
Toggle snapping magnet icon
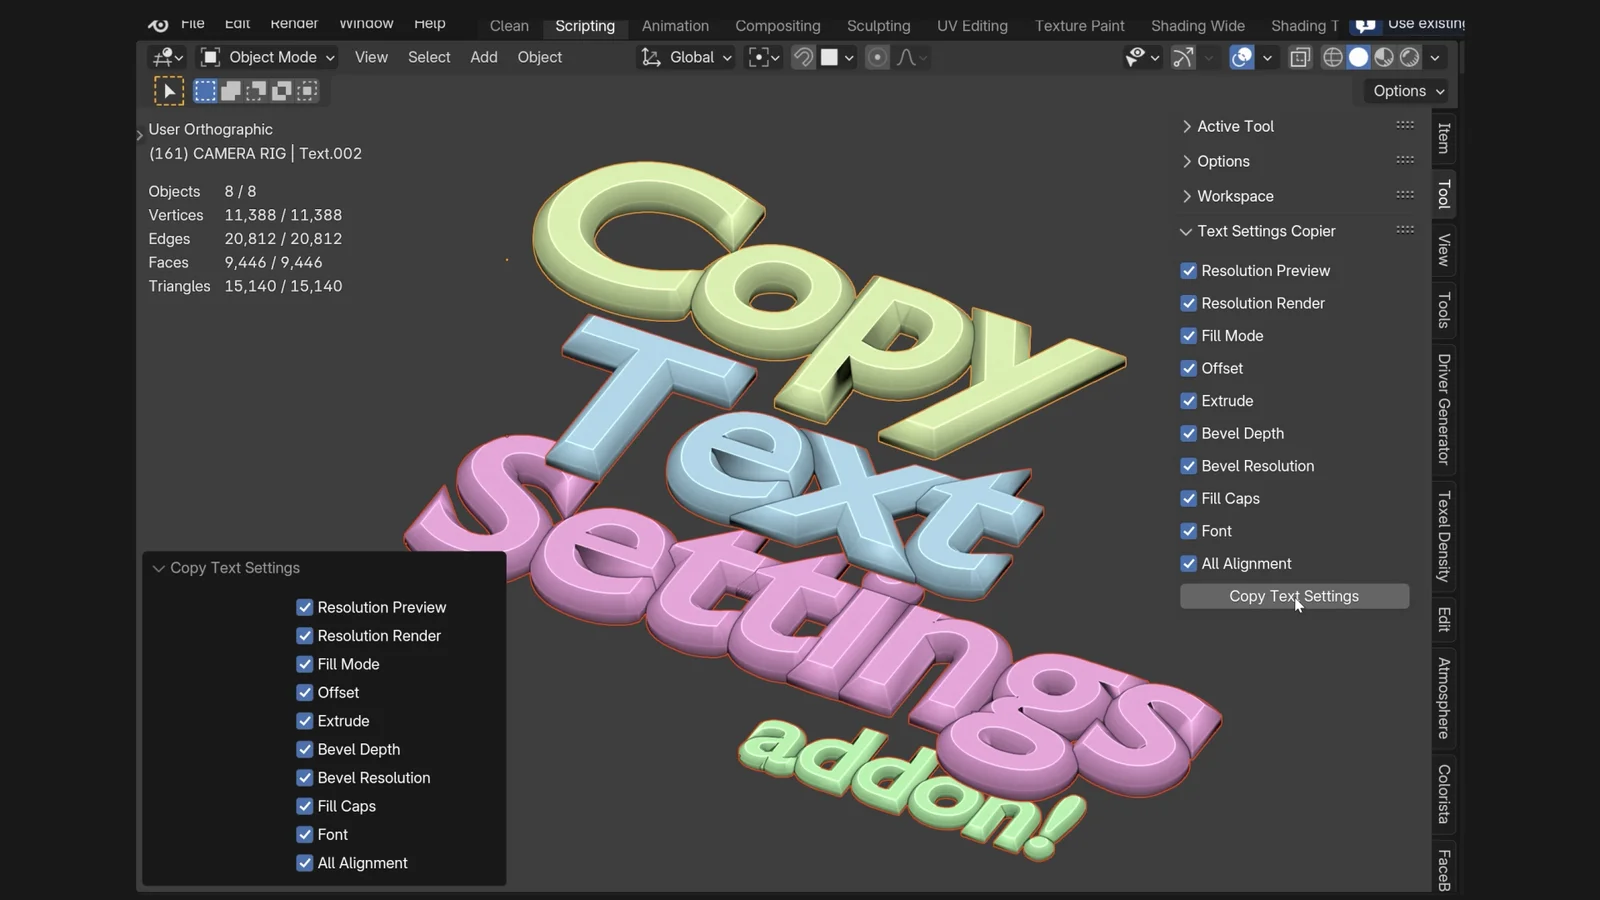803,58
